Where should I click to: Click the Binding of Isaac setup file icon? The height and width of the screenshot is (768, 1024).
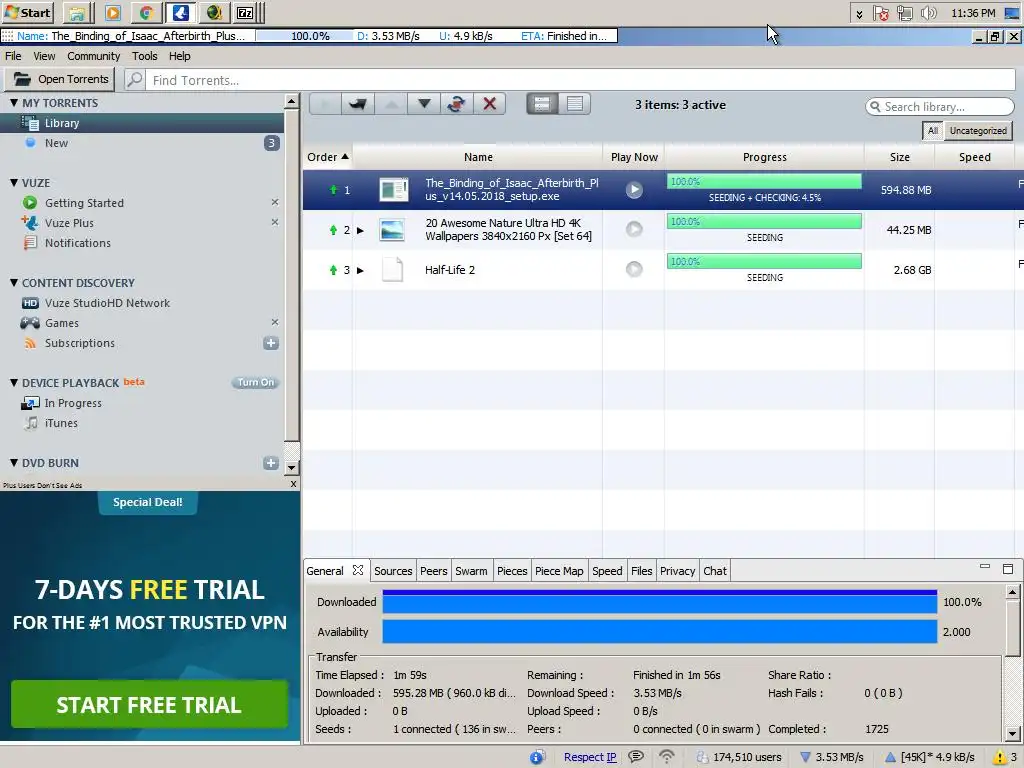coord(394,190)
